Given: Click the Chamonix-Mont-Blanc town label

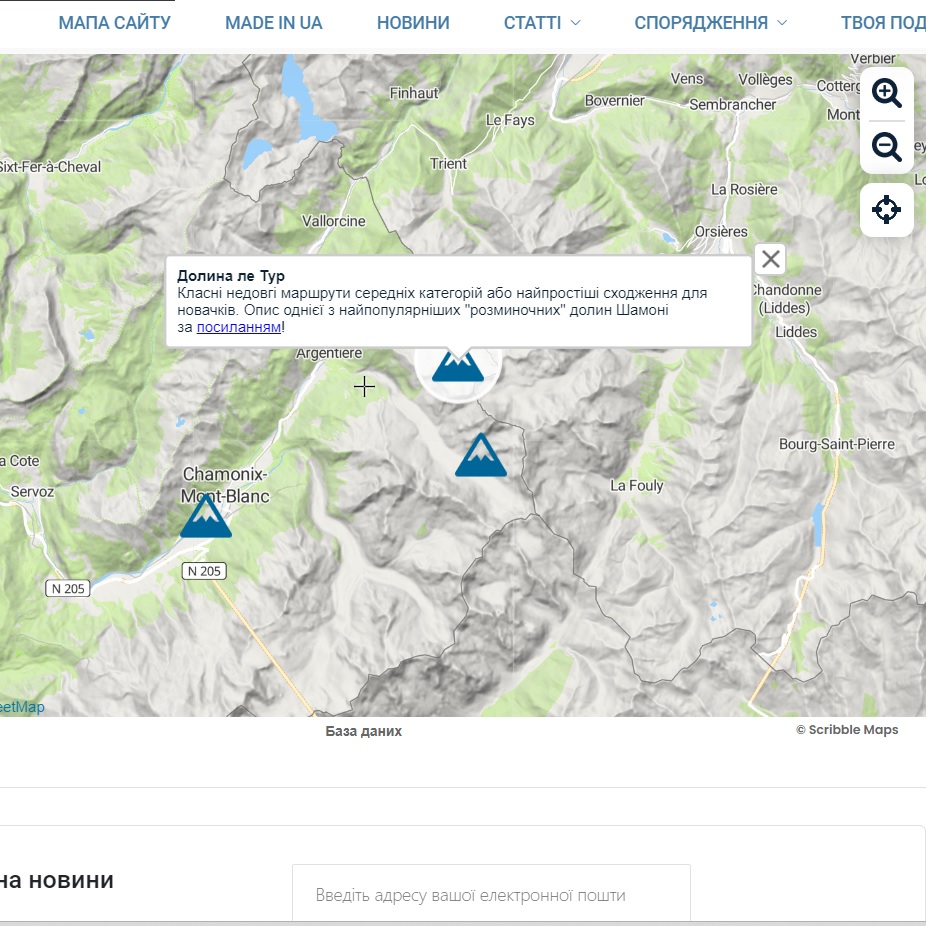Looking at the screenshot, I should coord(226,485).
